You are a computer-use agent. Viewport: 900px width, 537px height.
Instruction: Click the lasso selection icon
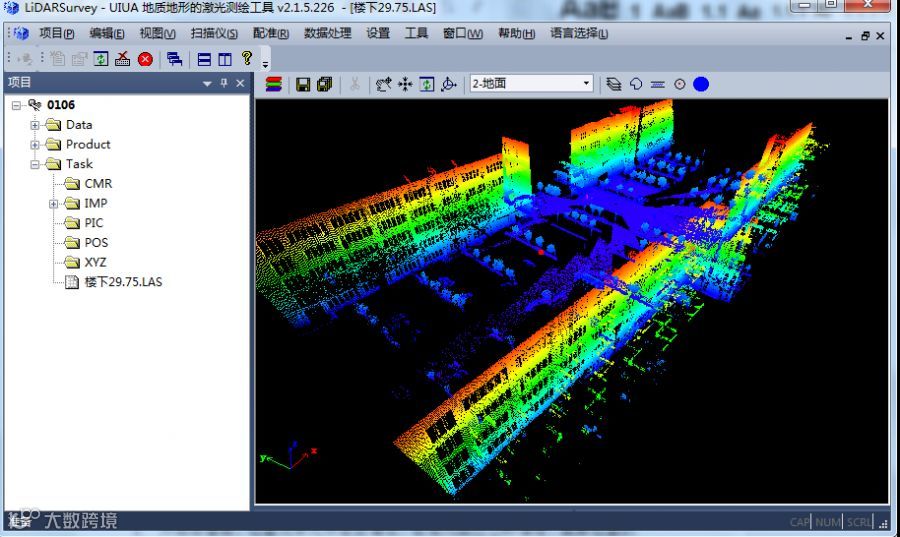coord(636,84)
